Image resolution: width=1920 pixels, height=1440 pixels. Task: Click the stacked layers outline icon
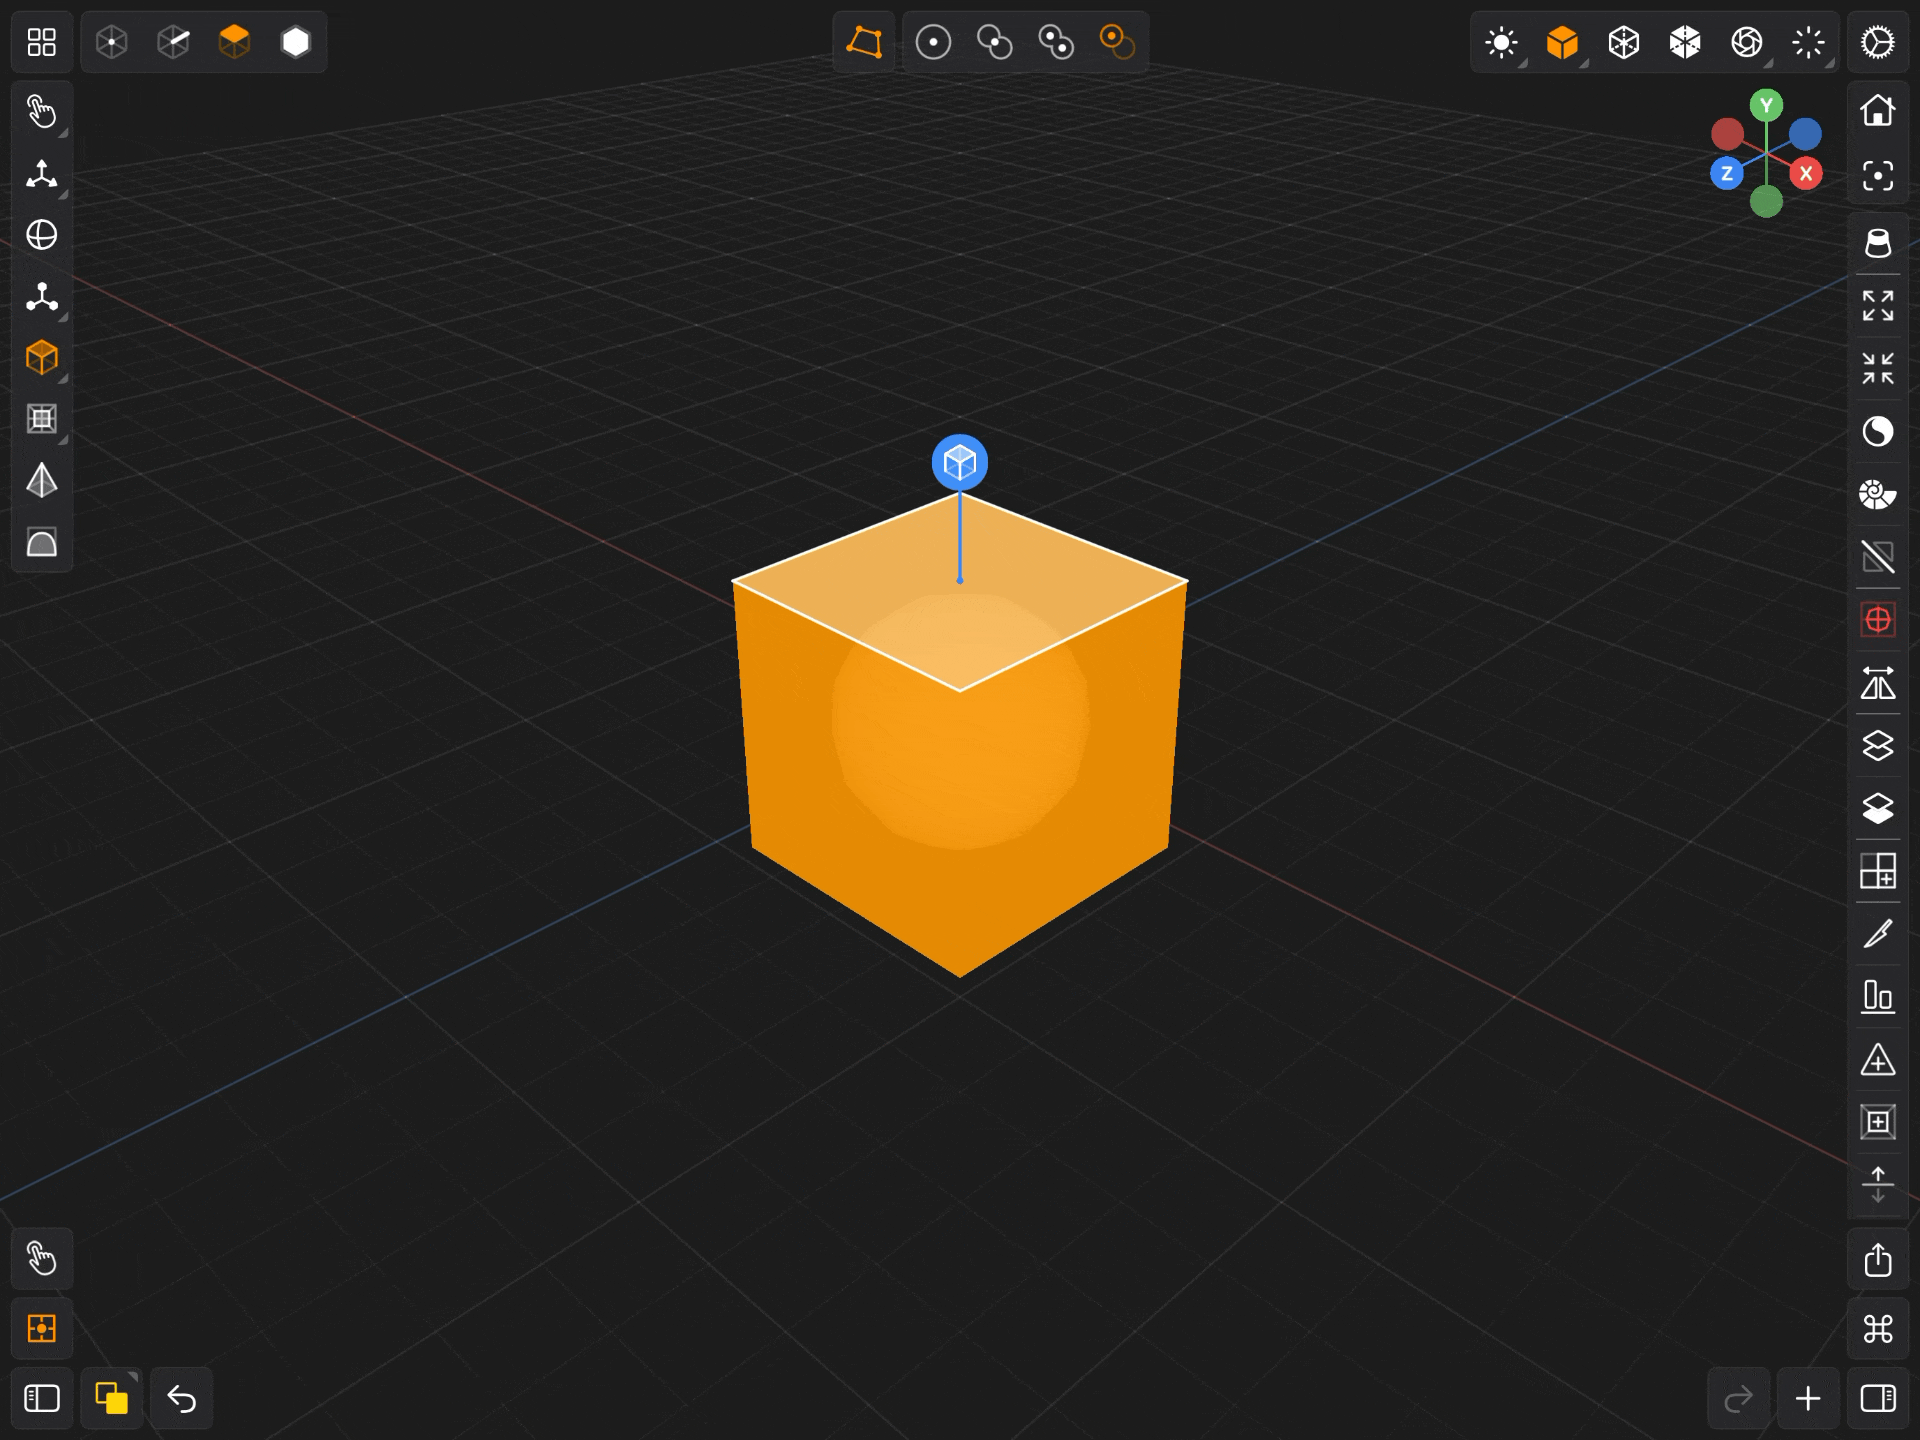1878,746
